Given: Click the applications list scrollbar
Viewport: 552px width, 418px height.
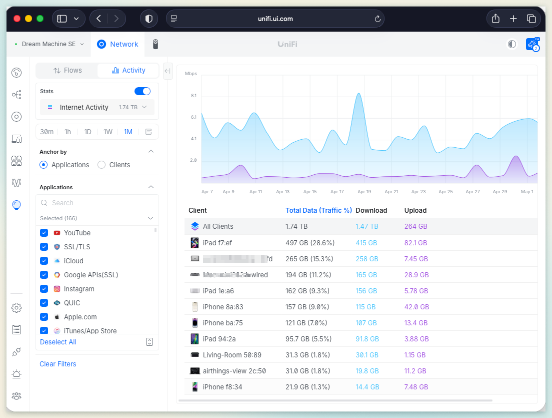Looking at the screenshot, I should click(155, 230).
